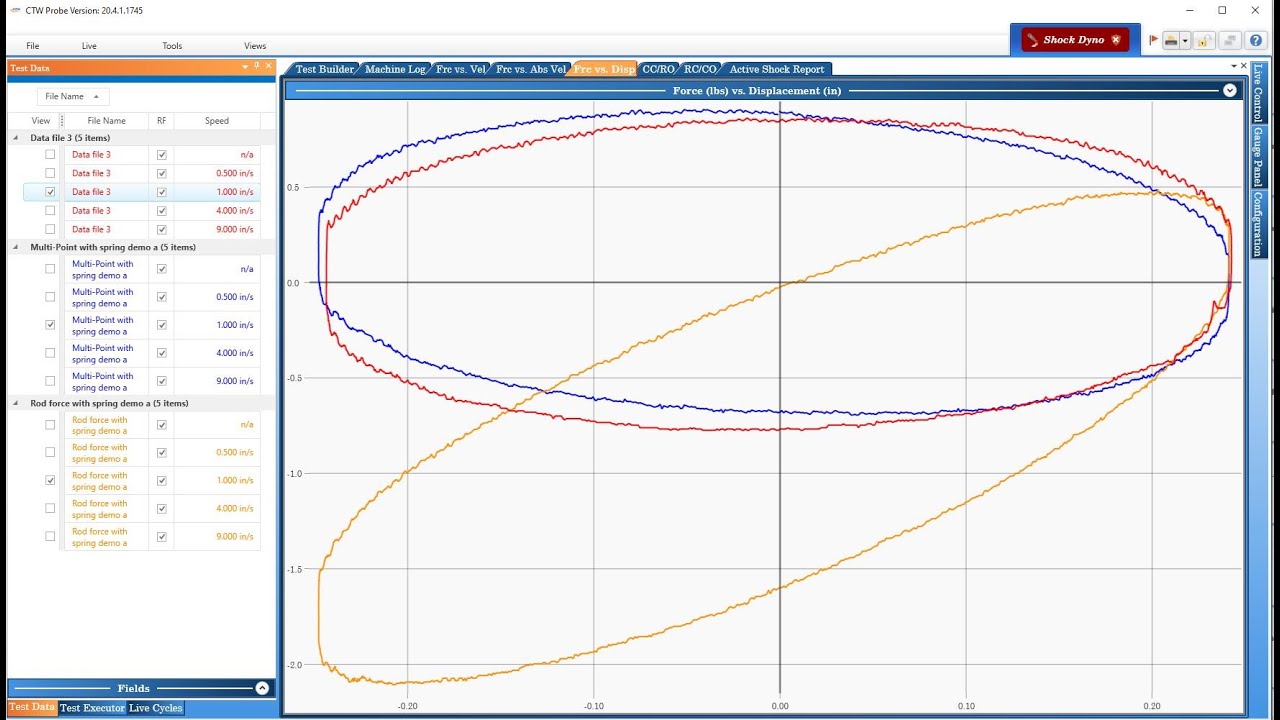Click the View column header
The width and height of the screenshot is (1280, 720).
(41, 121)
